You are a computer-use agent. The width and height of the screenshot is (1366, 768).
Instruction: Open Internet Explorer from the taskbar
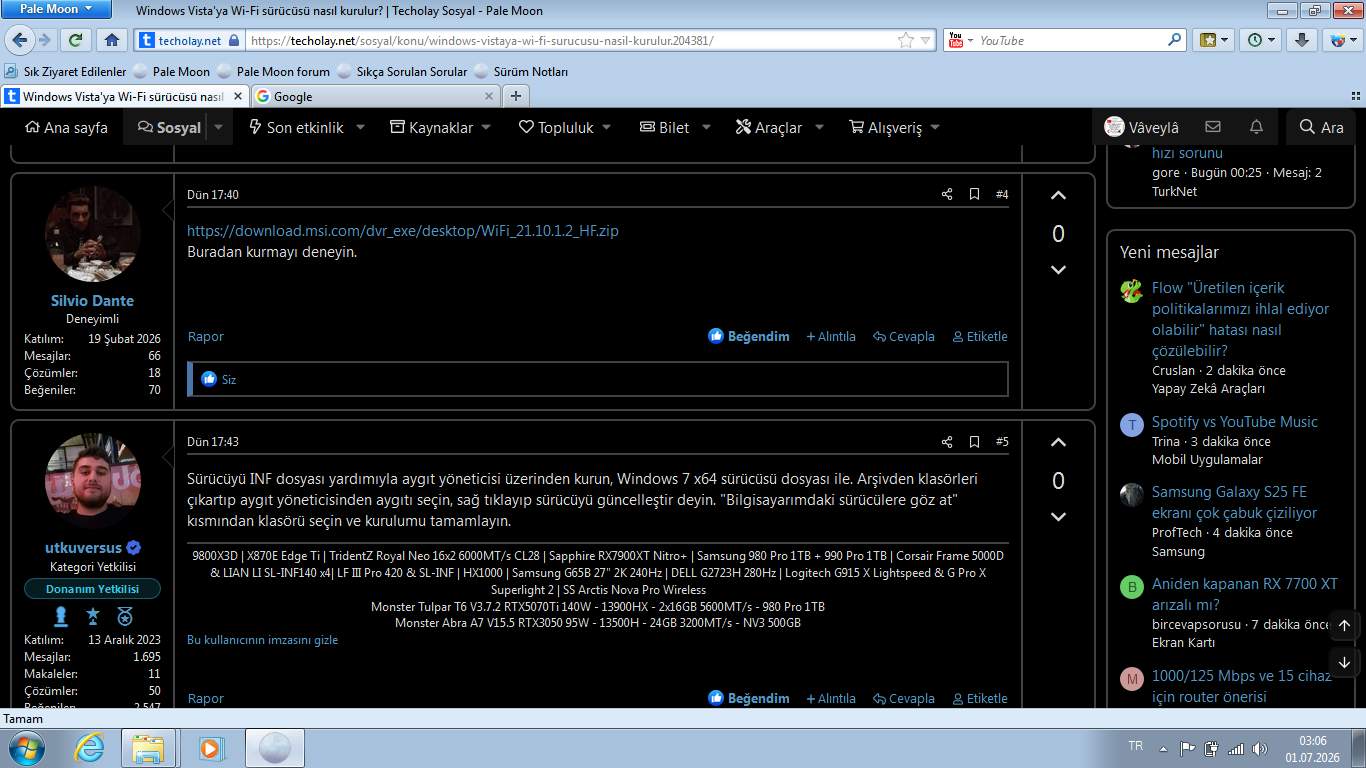(90, 747)
